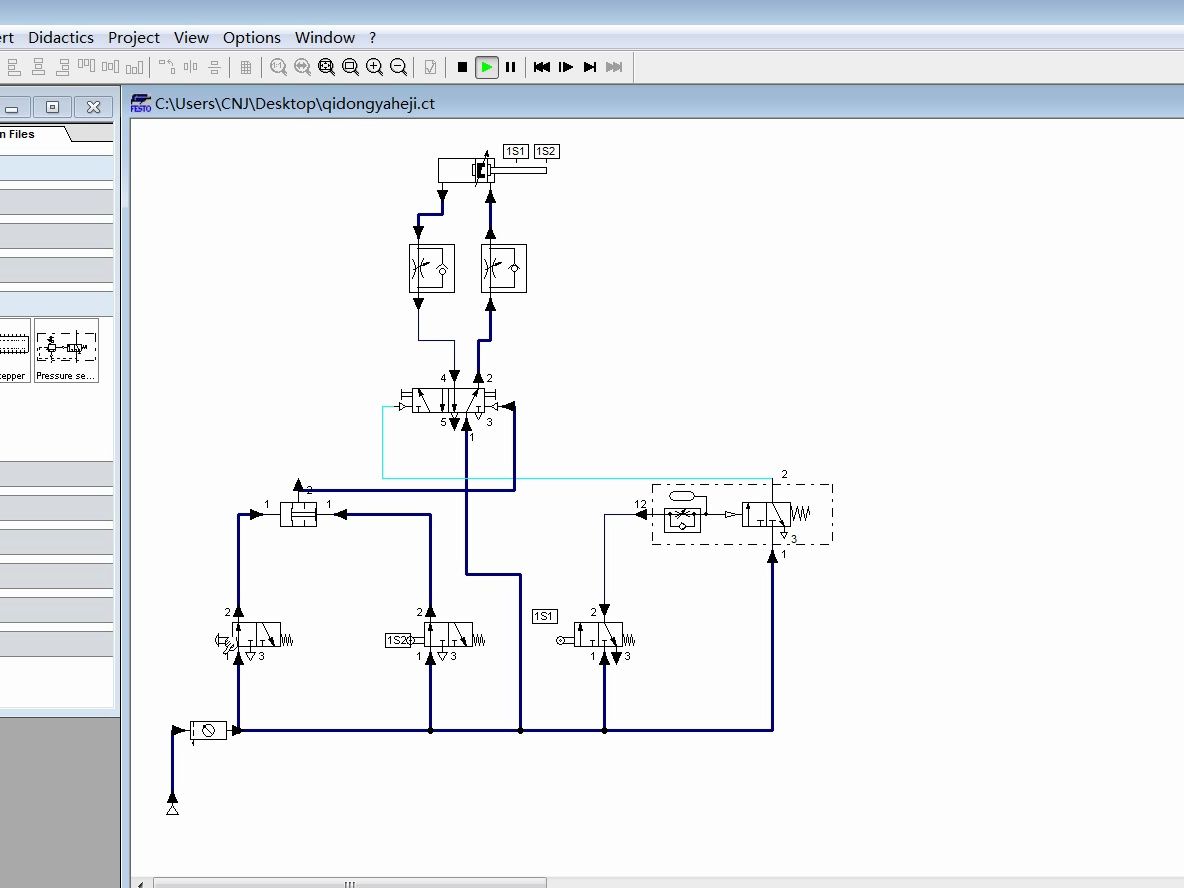
Task: Select view at original 1:1 zoom level
Action: click(278, 66)
